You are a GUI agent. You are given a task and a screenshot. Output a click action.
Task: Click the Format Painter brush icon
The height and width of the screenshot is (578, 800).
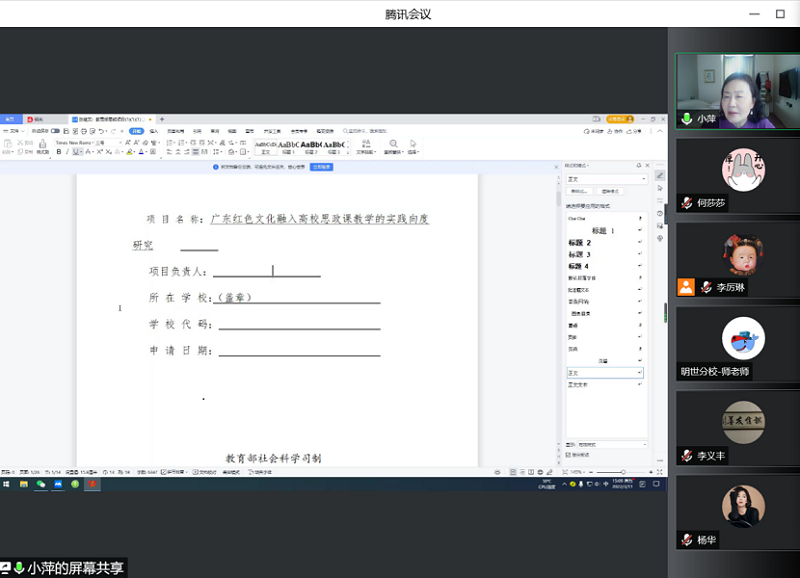coord(42,146)
